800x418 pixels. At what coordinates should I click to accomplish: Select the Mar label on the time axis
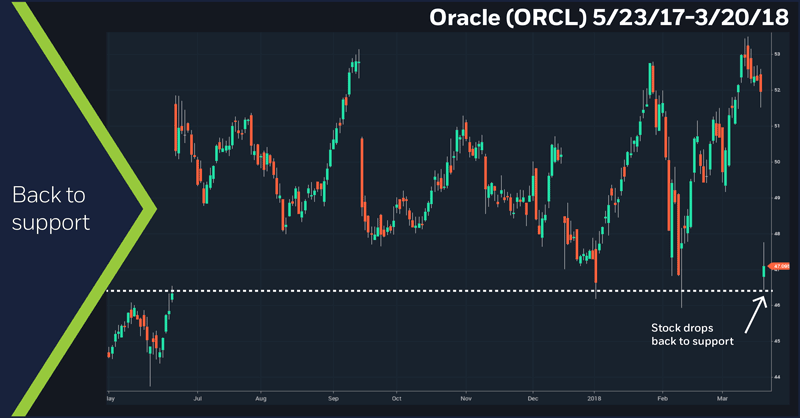(x=720, y=396)
